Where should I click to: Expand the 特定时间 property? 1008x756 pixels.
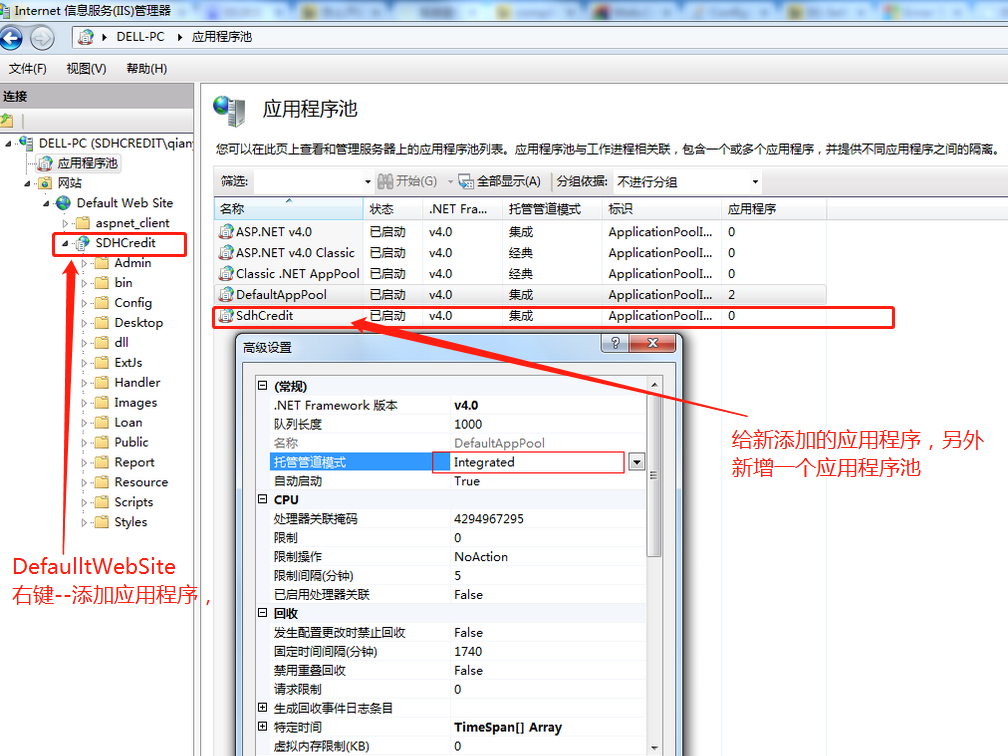pyautogui.click(x=262, y=726)
